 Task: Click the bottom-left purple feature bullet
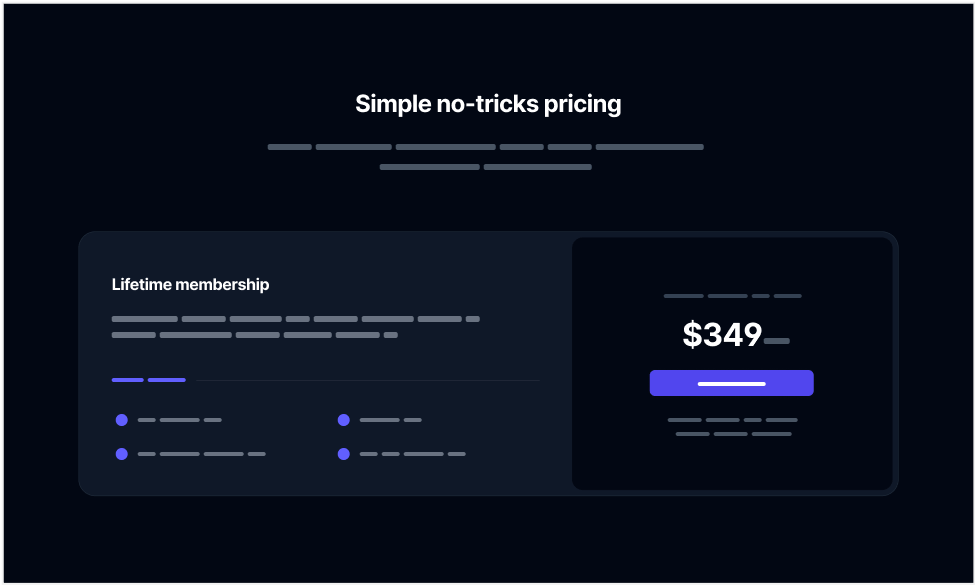coord(122,454)
